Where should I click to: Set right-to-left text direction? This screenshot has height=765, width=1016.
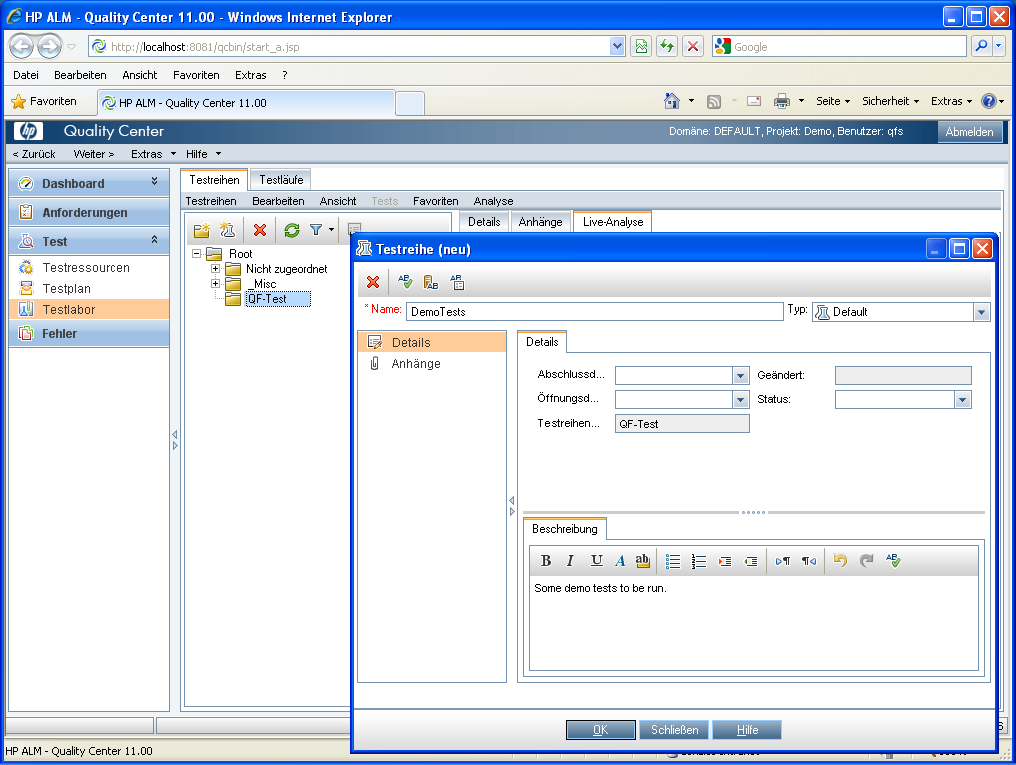coord(809,562)
